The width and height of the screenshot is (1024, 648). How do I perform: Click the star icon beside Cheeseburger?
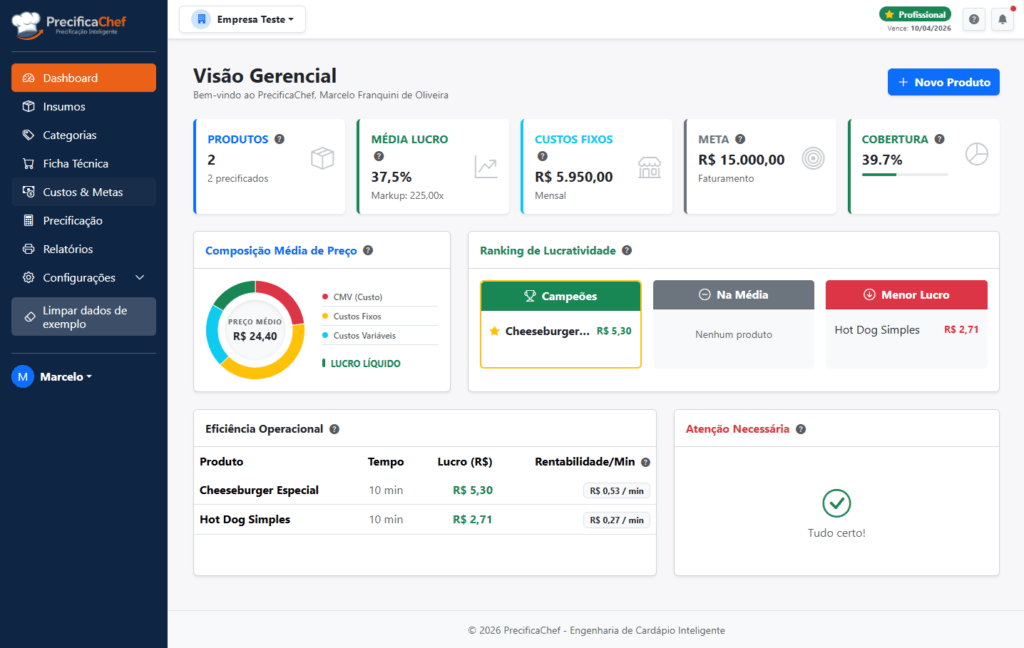click(494, 331)
